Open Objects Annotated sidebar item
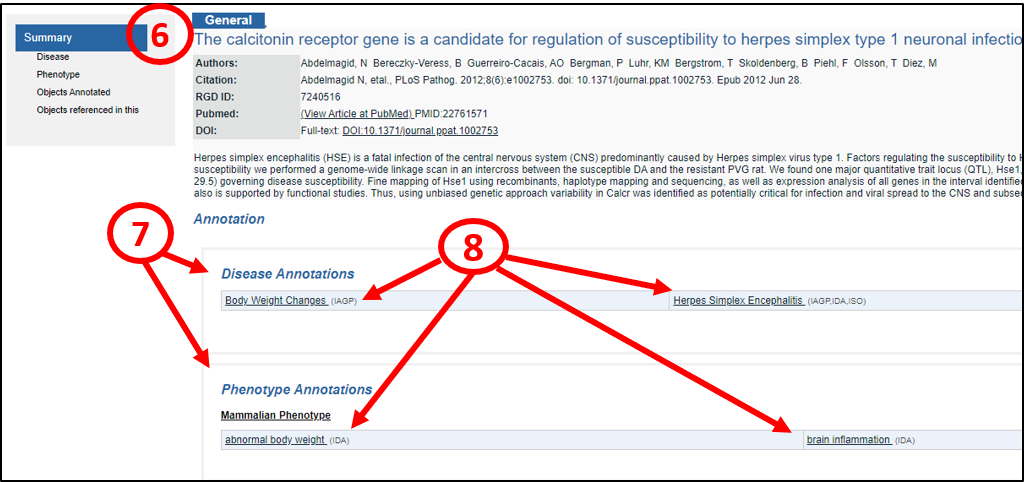Screen dimensions: 1024x482 coord(73,92)
